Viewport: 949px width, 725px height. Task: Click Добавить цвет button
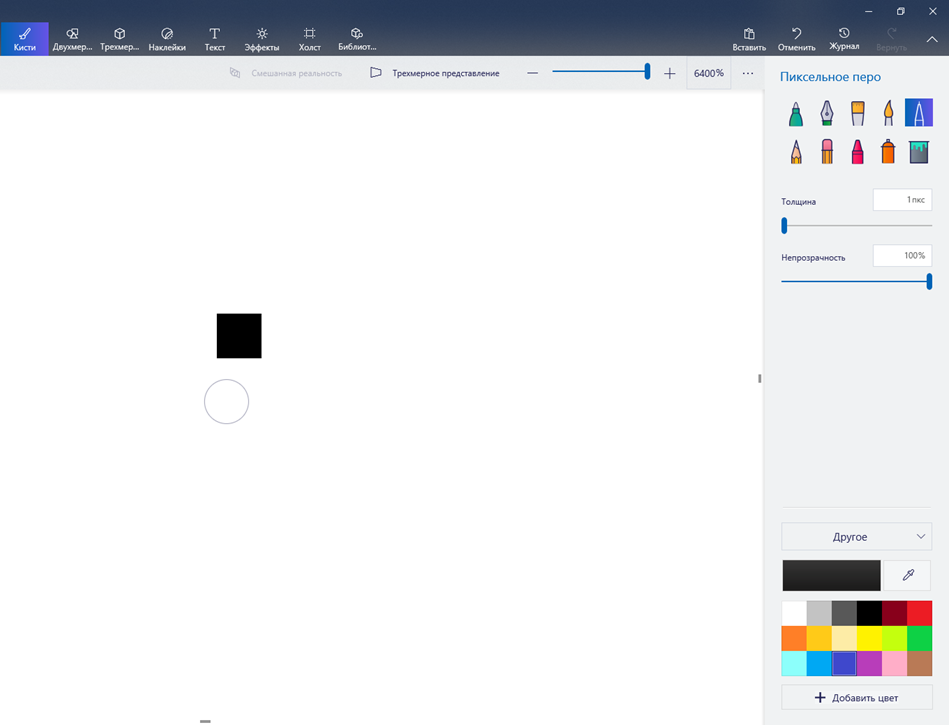click(x=856, y=697)
